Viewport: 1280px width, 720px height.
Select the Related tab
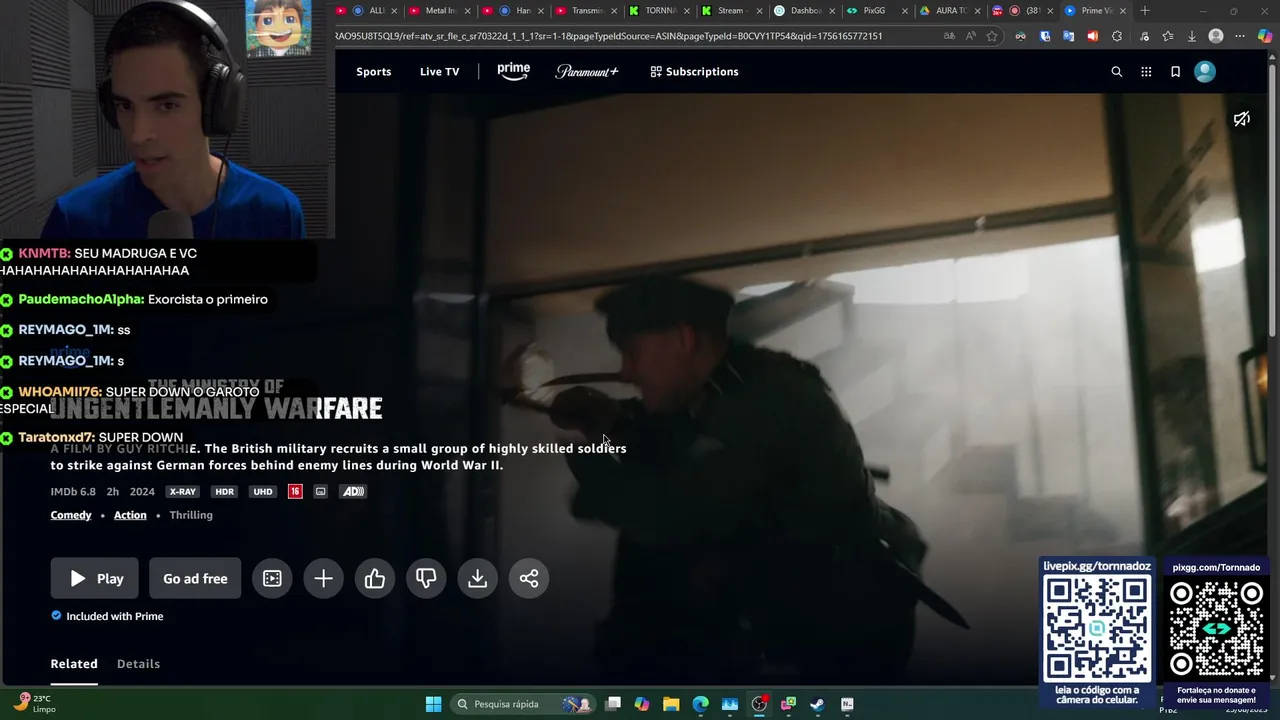point(74,664)
